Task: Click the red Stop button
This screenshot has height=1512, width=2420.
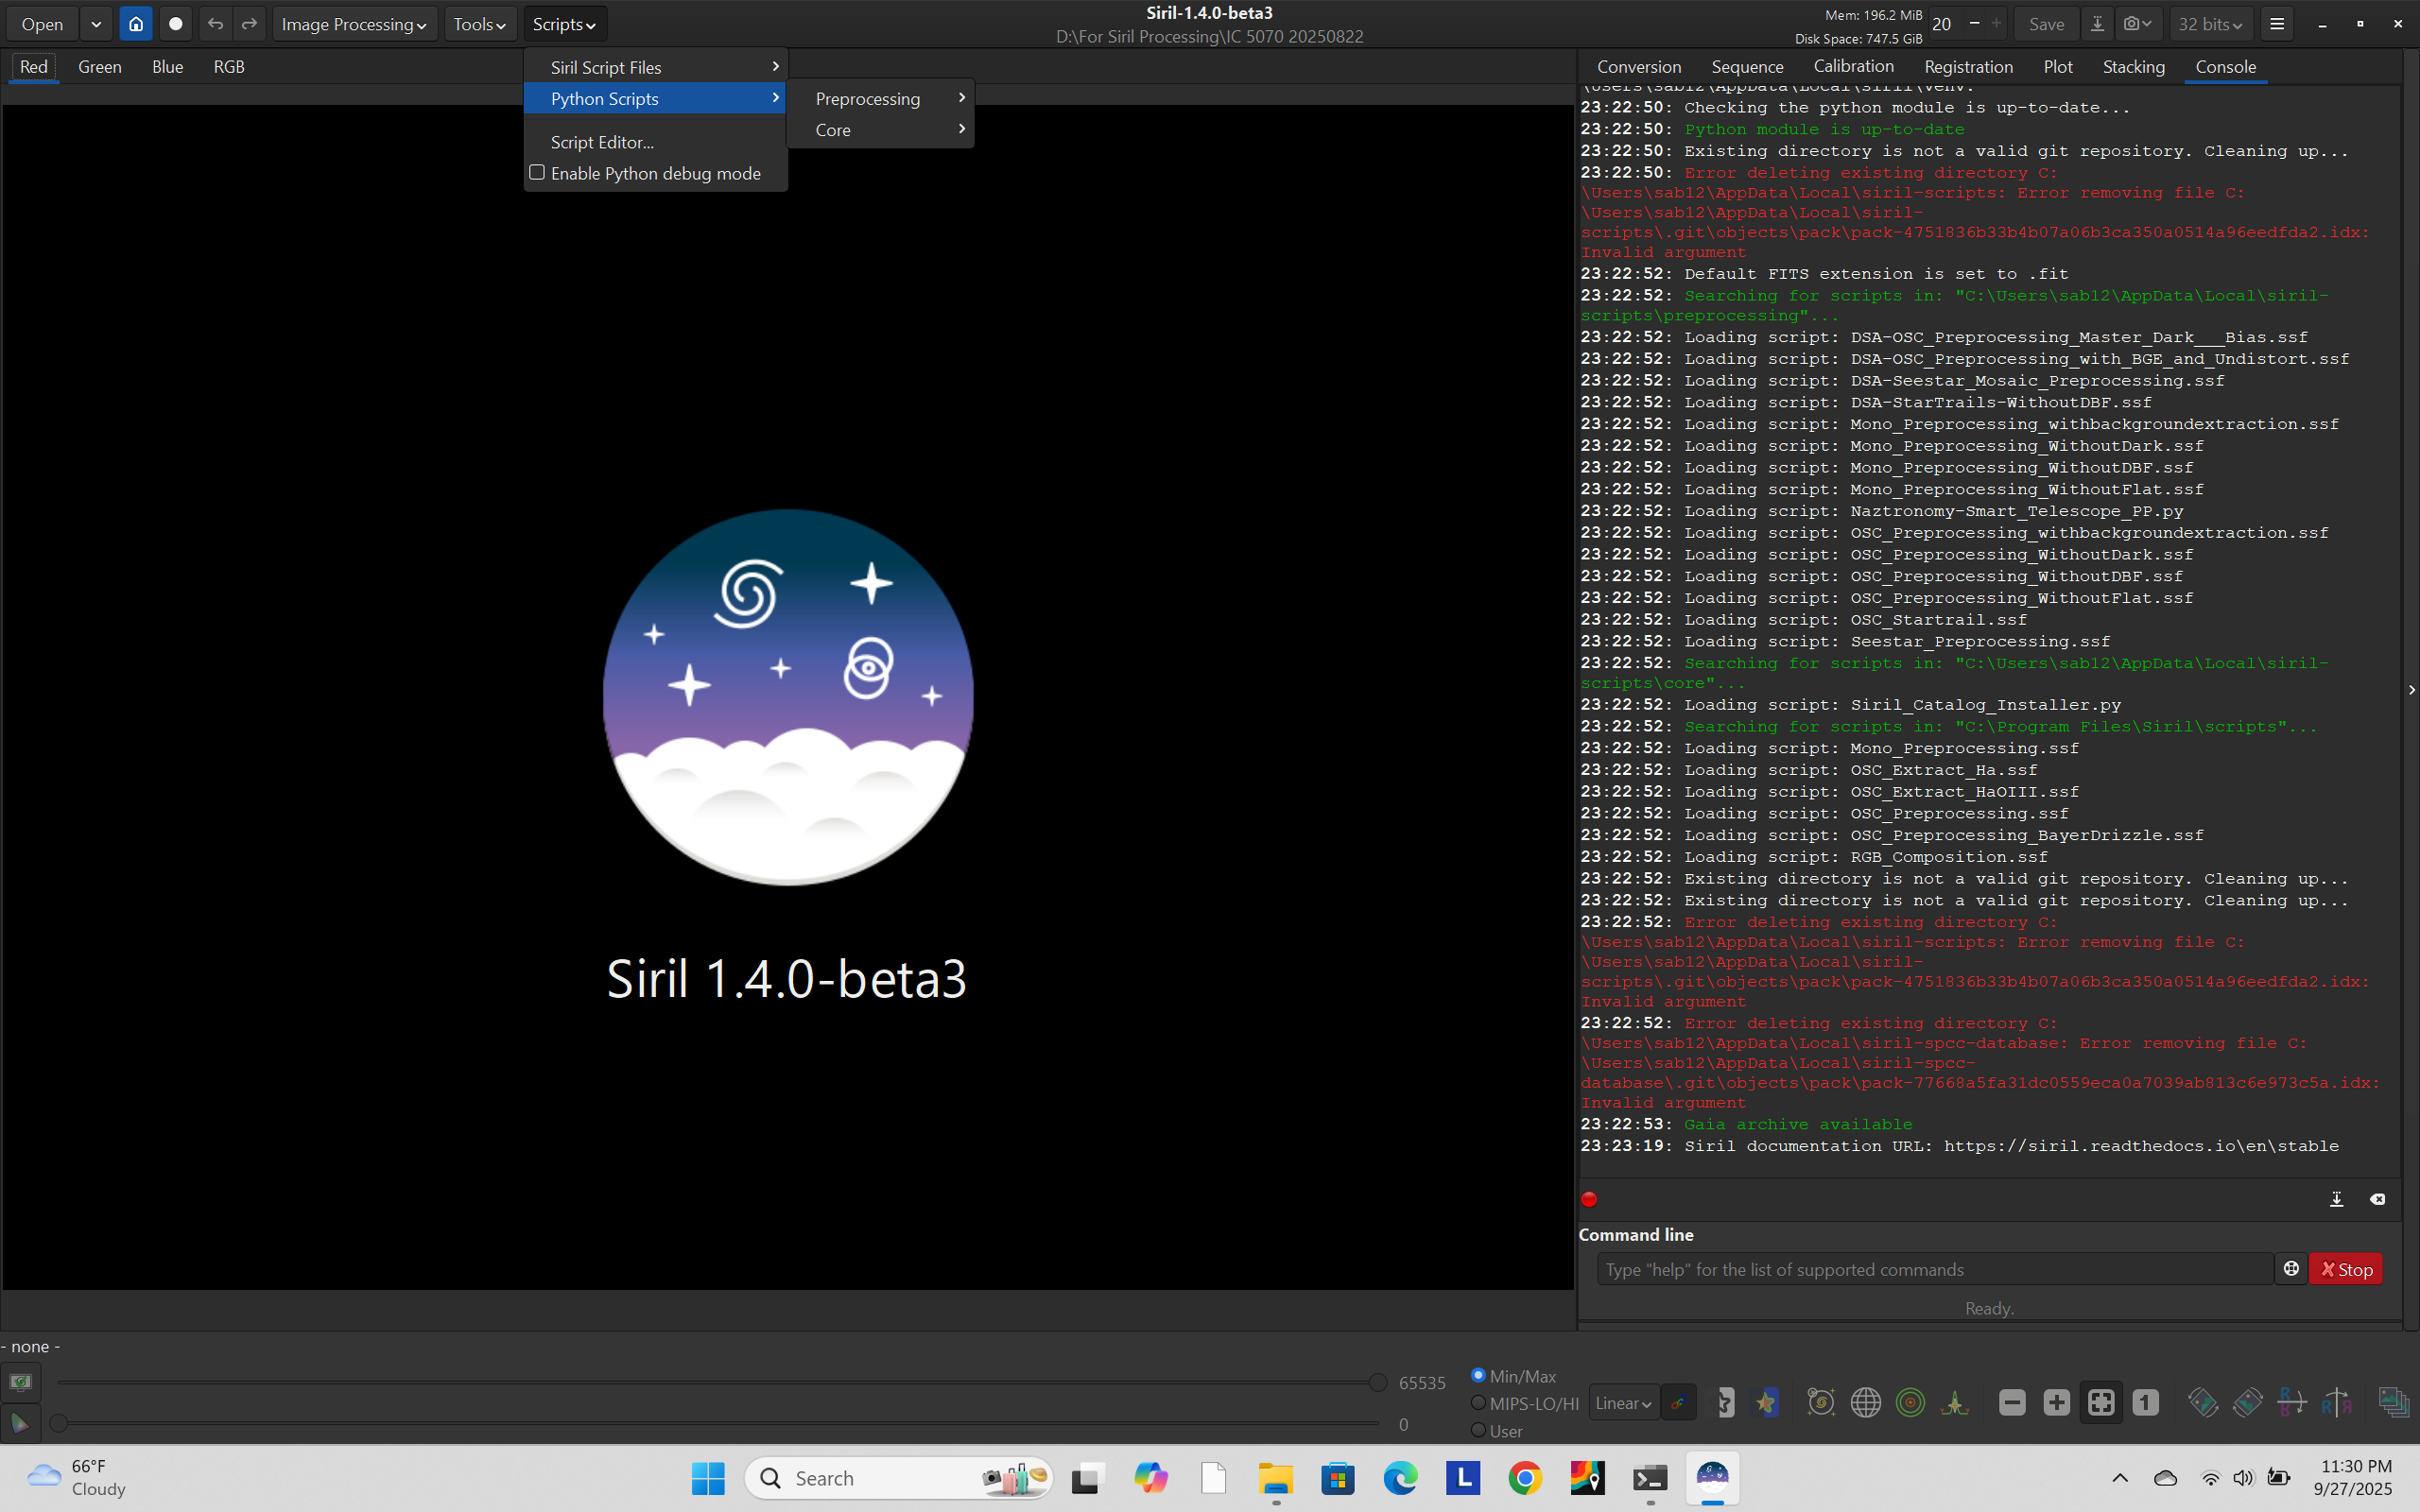Action: coord(2345,1269)
